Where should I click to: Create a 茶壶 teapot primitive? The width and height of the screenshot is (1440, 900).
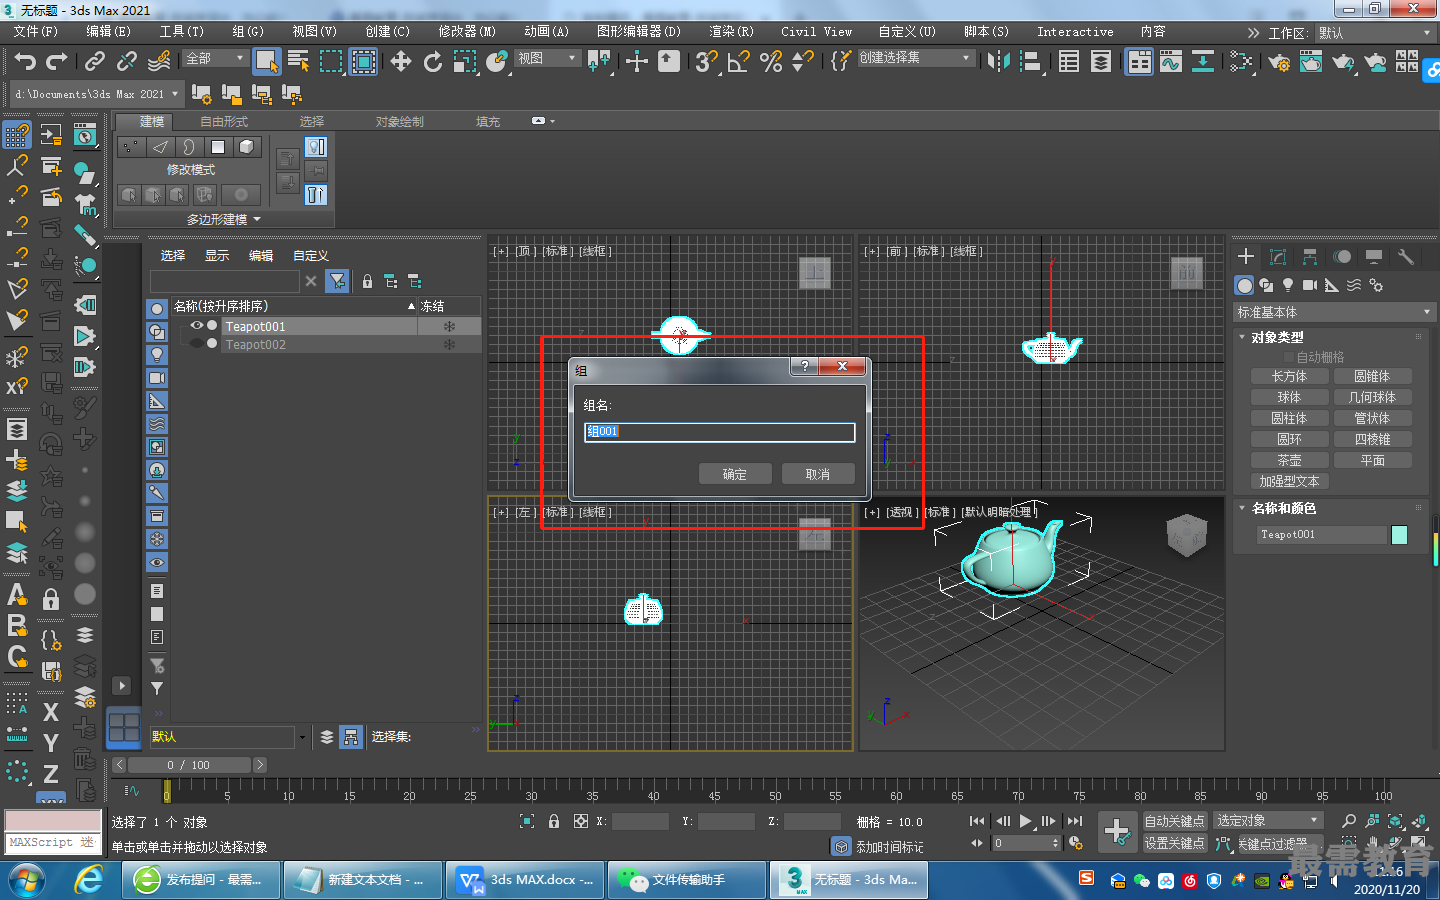pos(1289,460)
